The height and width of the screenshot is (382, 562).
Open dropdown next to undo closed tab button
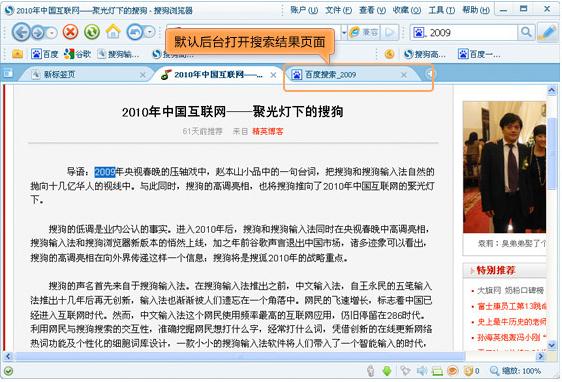[149, 32]
